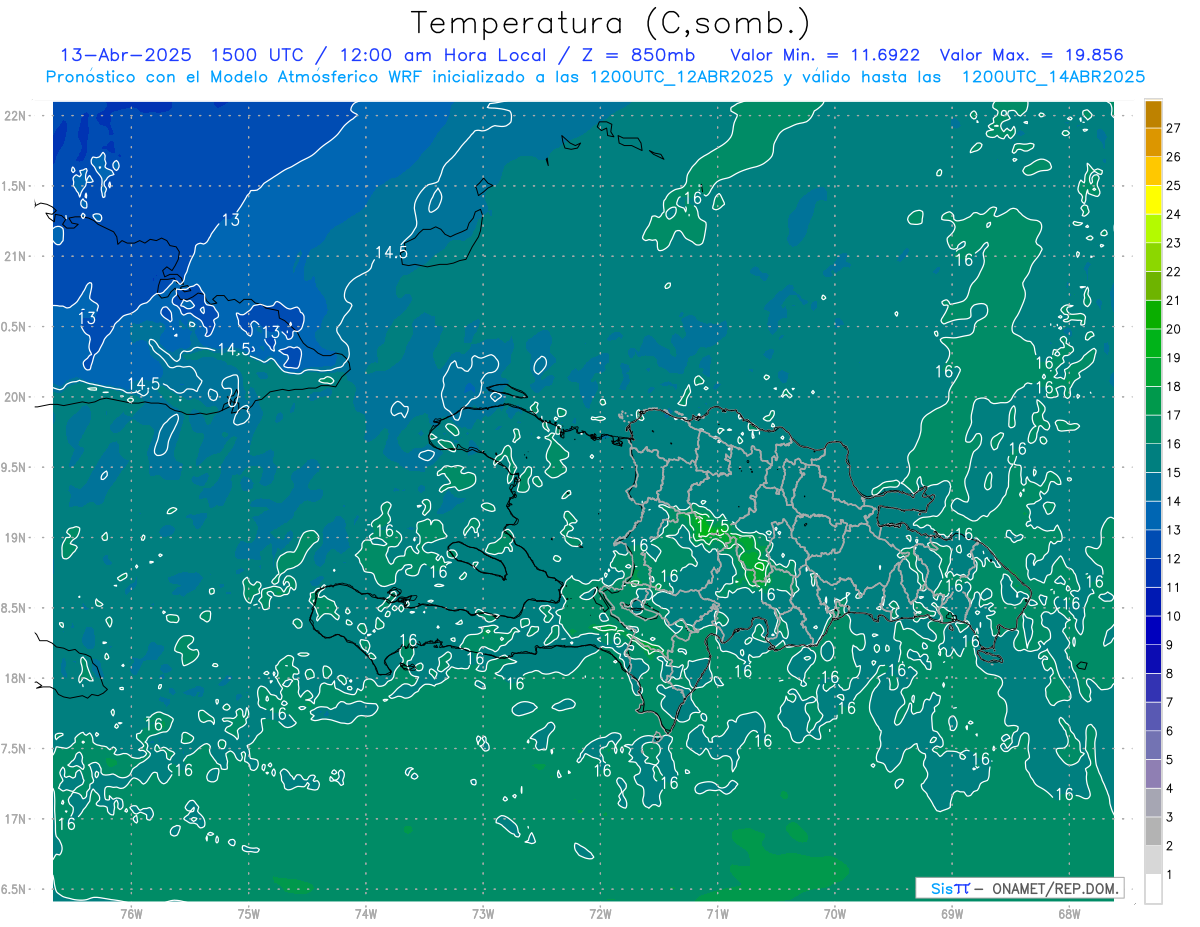The height and width of the screenshot is (927, 1200).
Task: Click the 'ONAMET/REP.DOM.' credit label
Action: [x=1054, y=888]
